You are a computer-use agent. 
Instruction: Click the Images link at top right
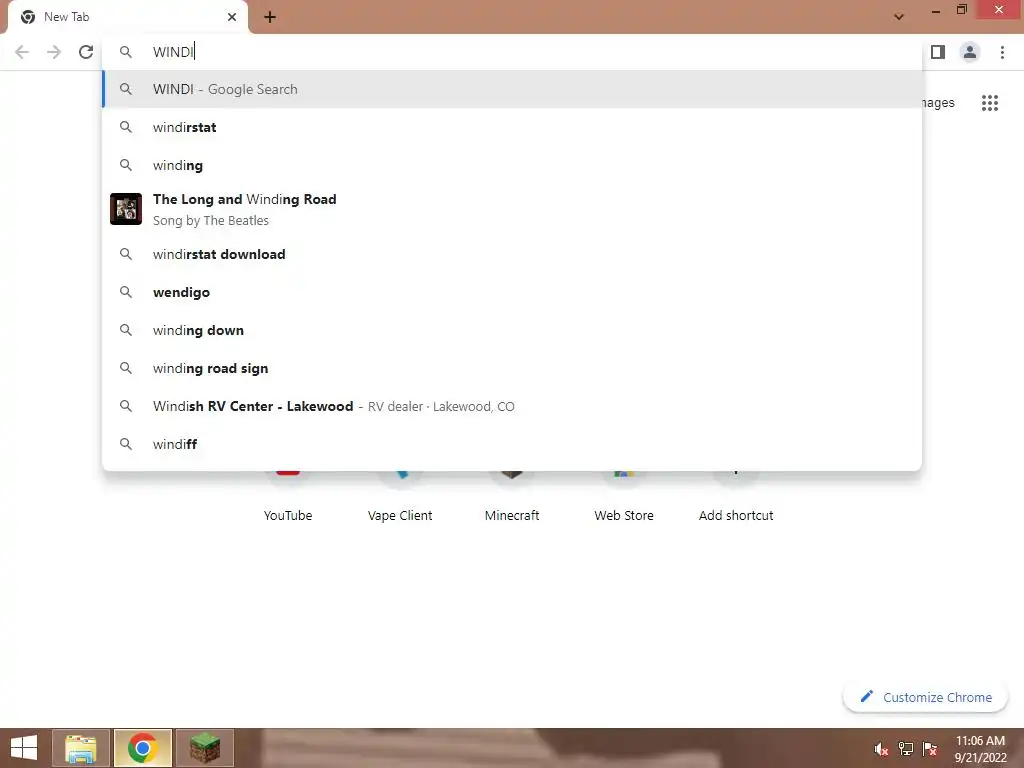pyautogui.click(x=938, y=103)
